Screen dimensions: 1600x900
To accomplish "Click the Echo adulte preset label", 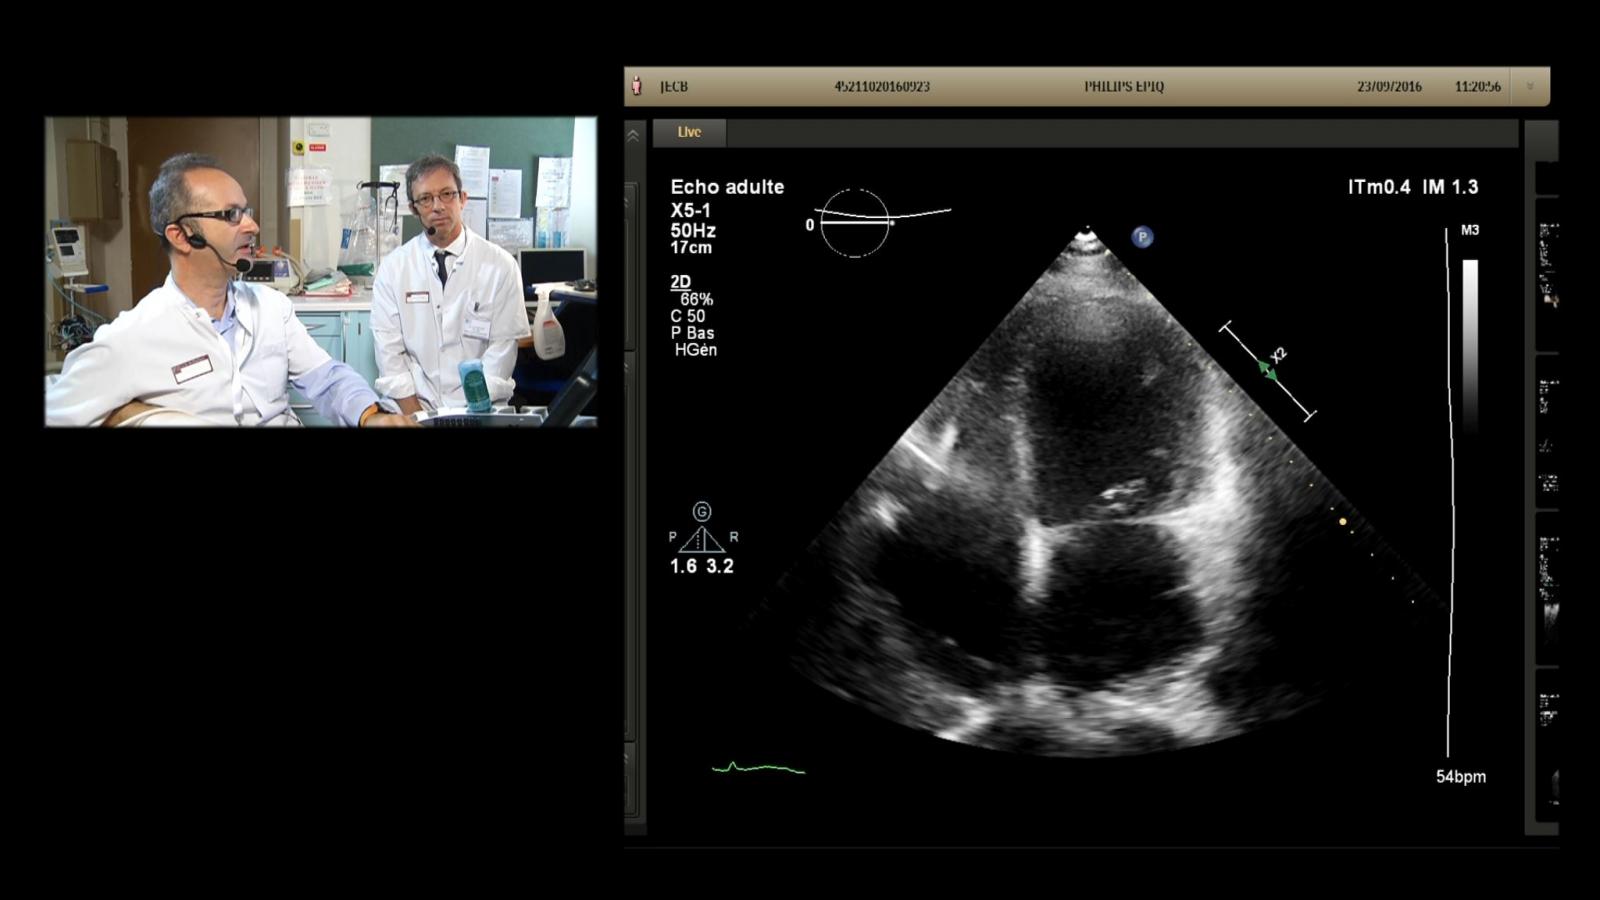I will click(727, 187).
